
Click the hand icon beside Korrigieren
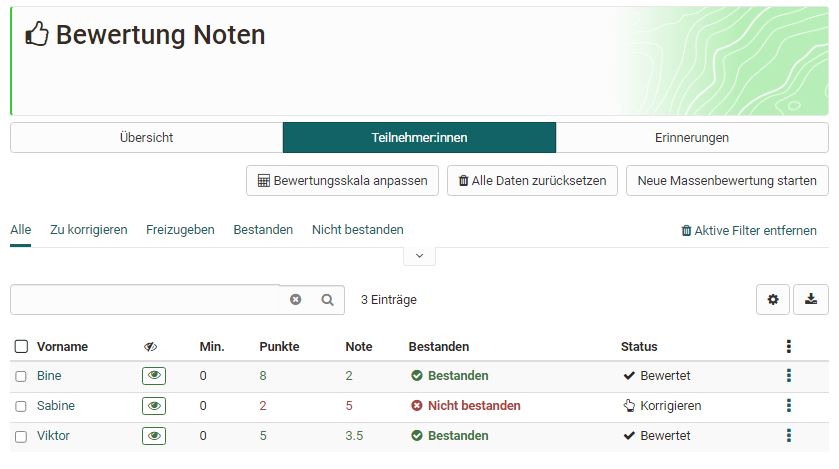point(629,405)
